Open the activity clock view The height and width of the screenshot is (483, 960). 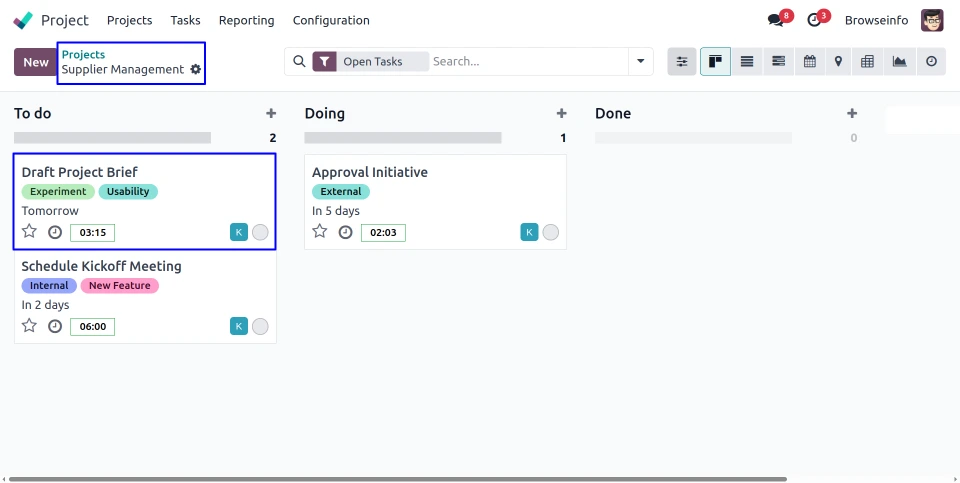[x=931, y=62]
